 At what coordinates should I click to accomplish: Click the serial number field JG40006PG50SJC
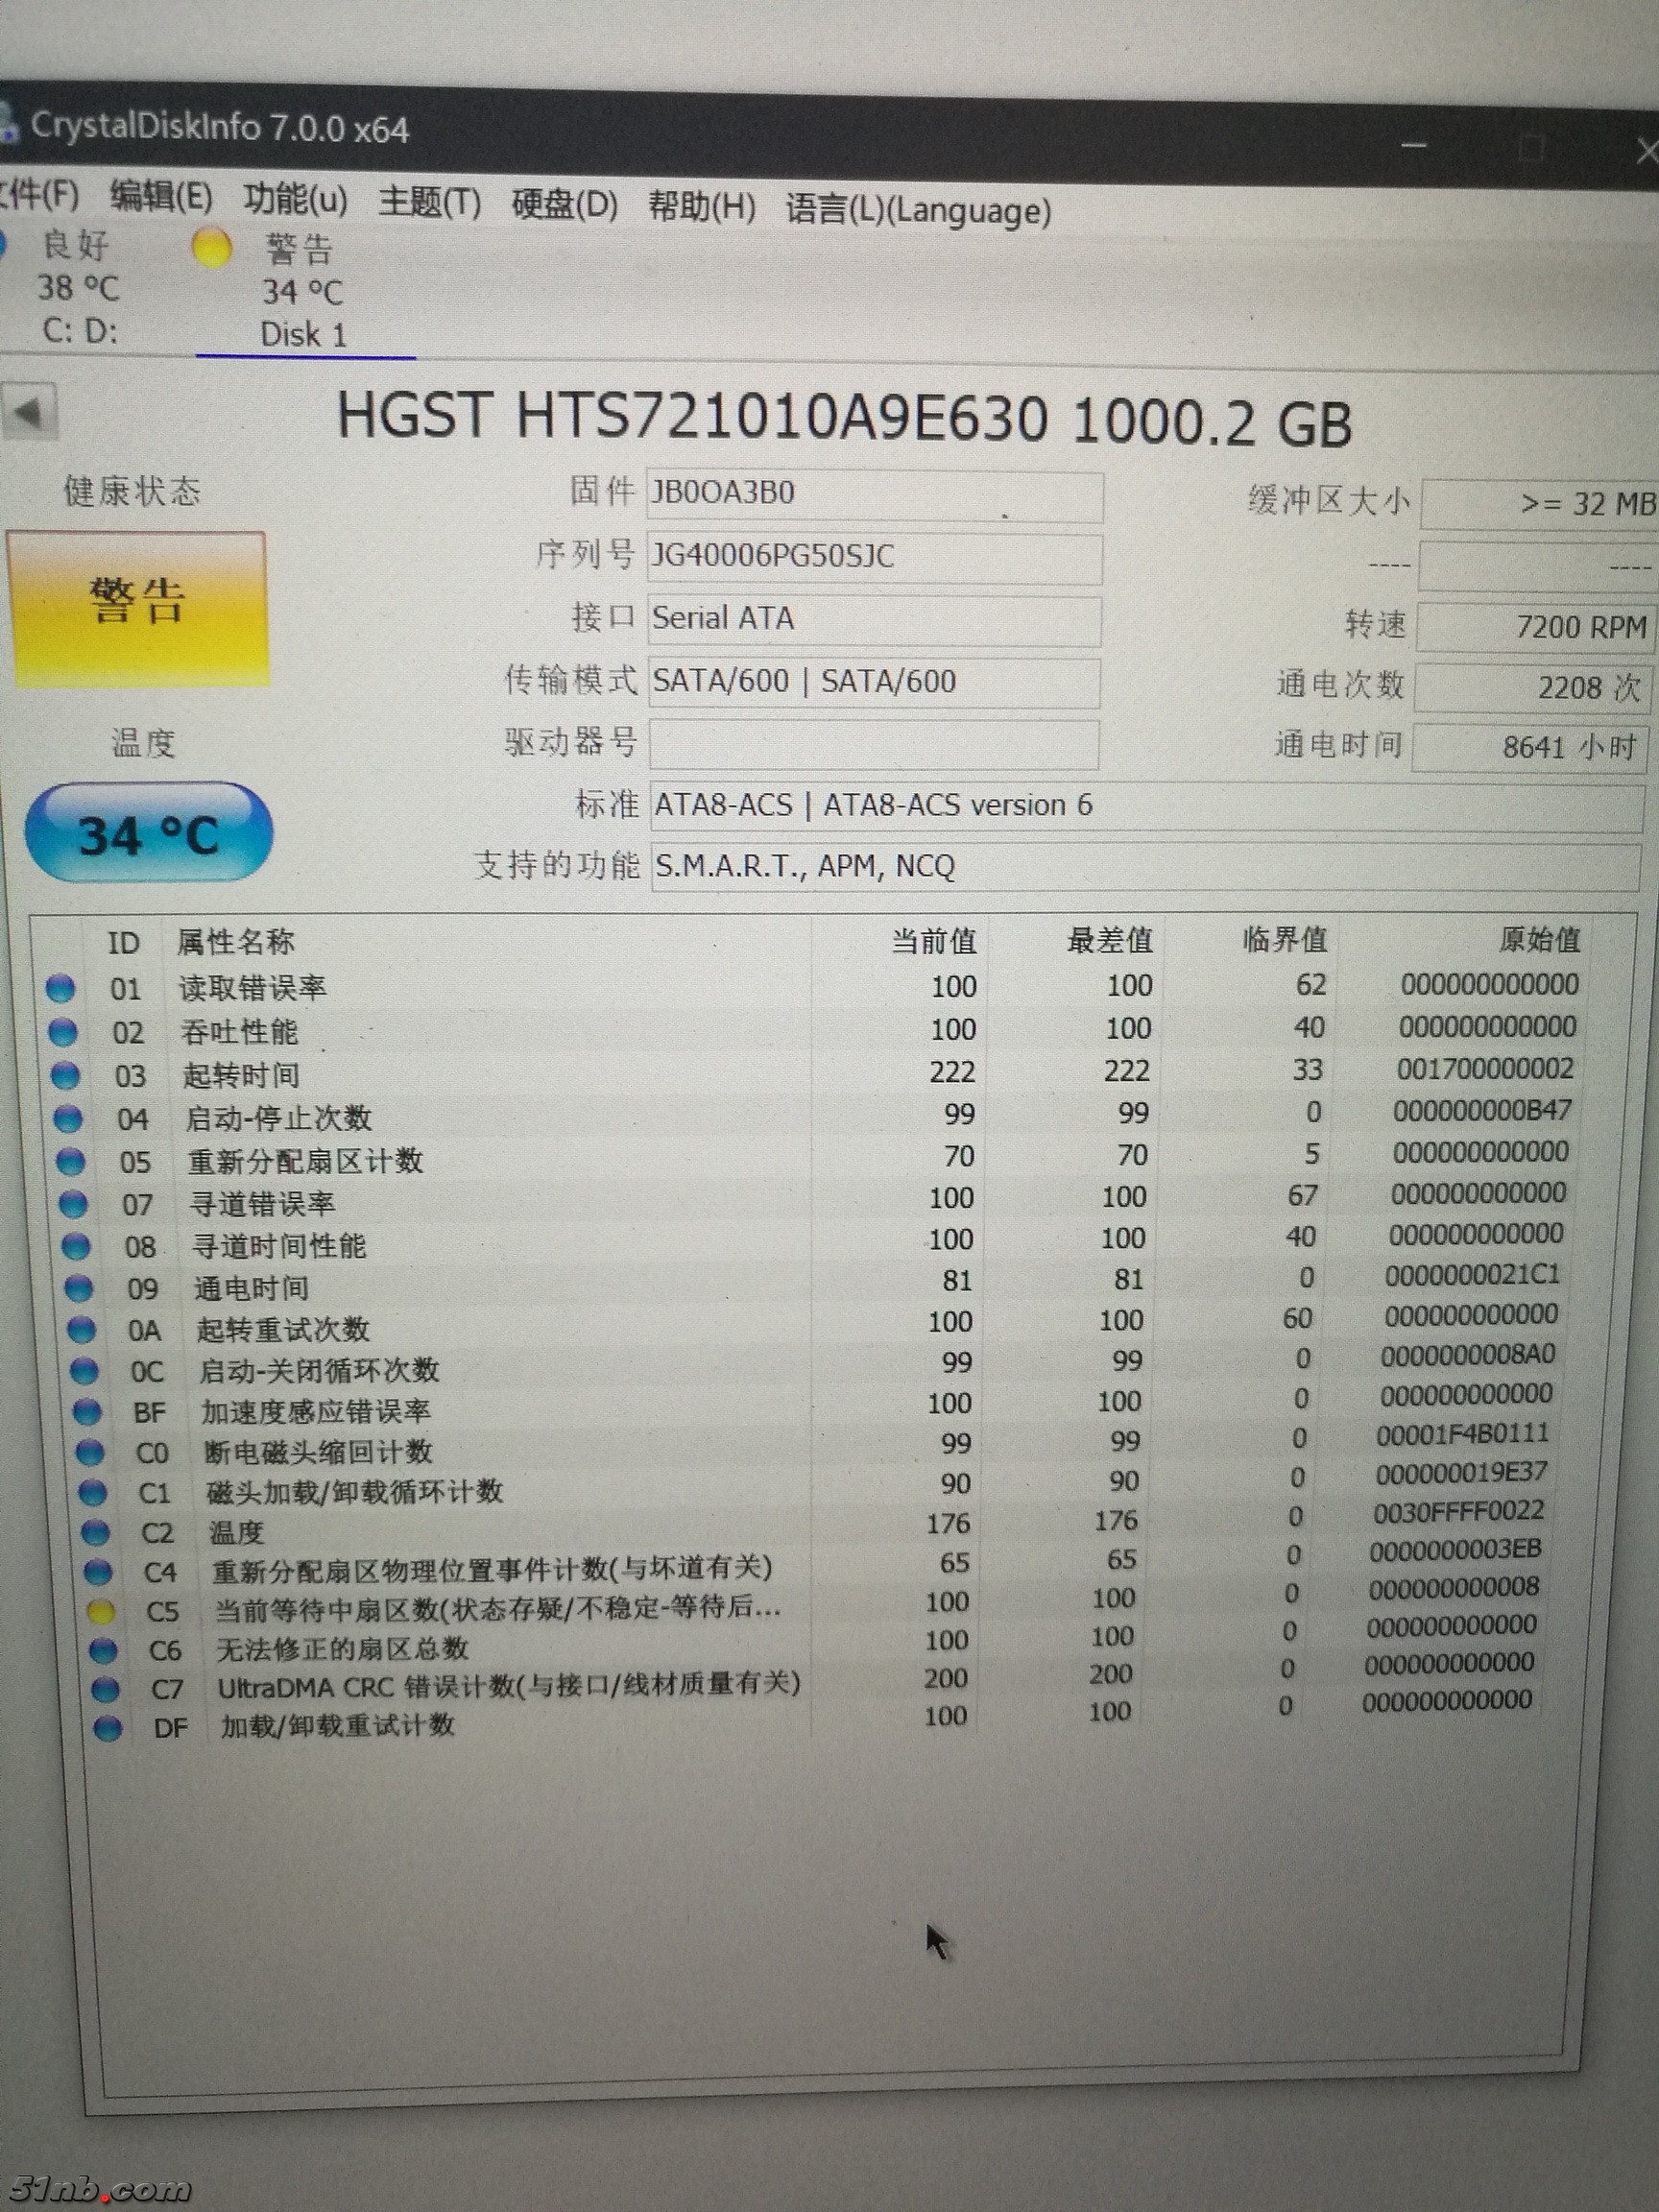point(875,558)
